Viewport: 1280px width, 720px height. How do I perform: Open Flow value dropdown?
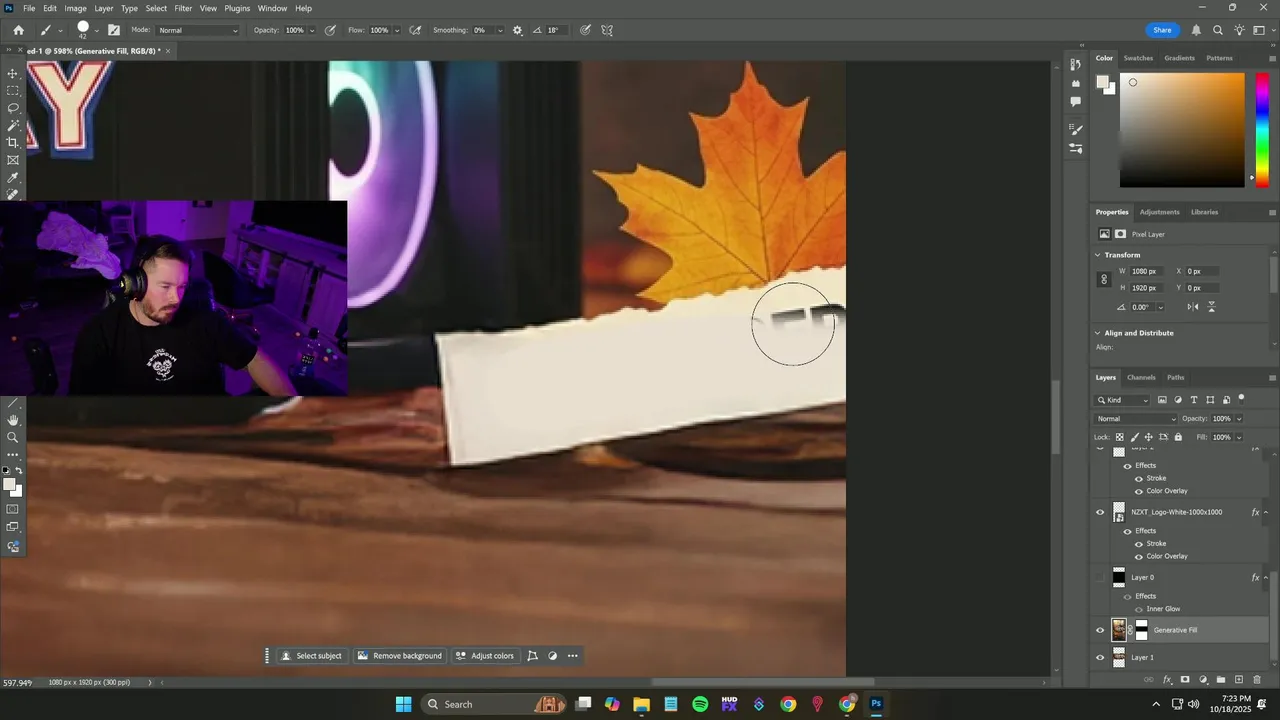click(396, 30)
